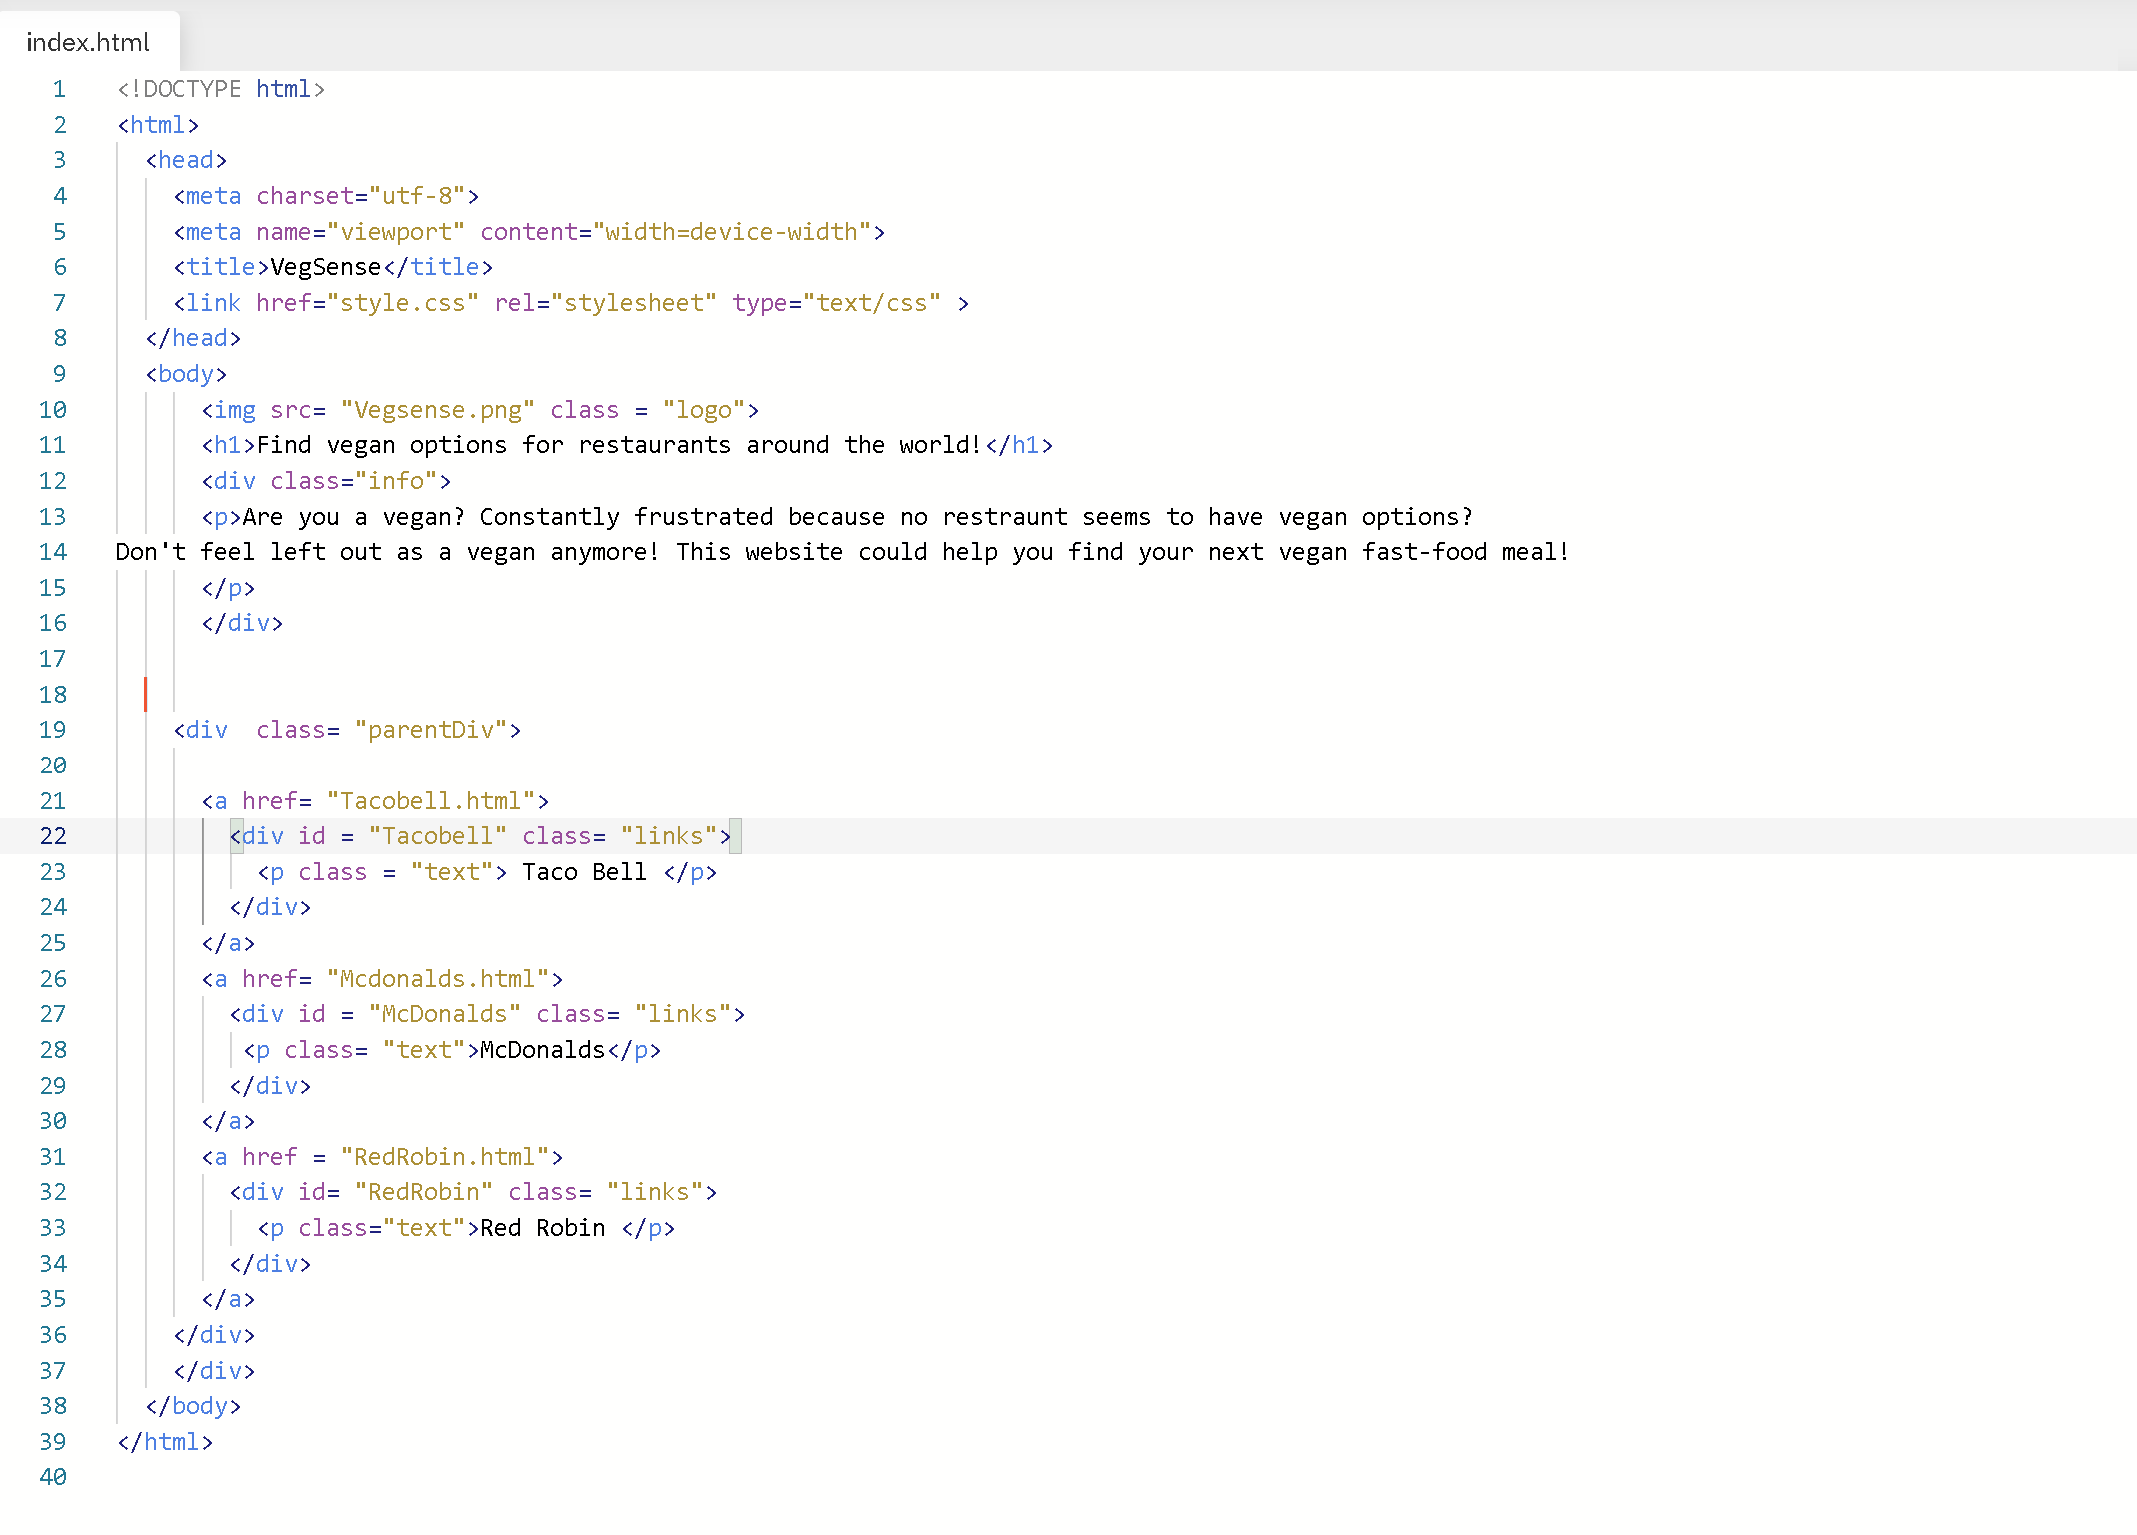Click line number 1 in gutter
This screenshot has height=1535, width=2137.
click(x=59, y=89)
